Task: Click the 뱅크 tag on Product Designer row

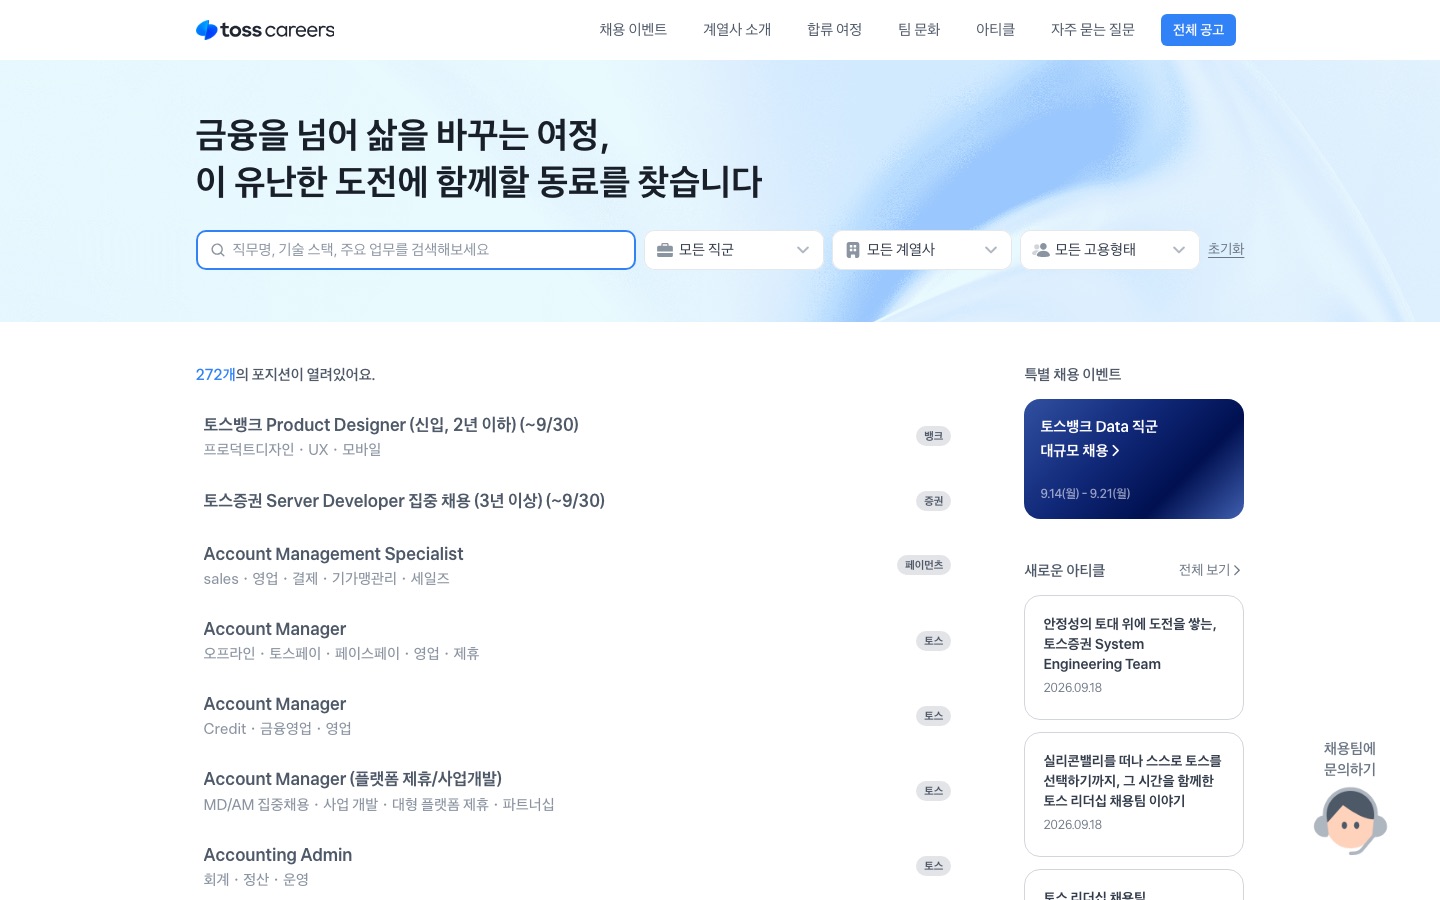Action: click(x=933, y=436)
